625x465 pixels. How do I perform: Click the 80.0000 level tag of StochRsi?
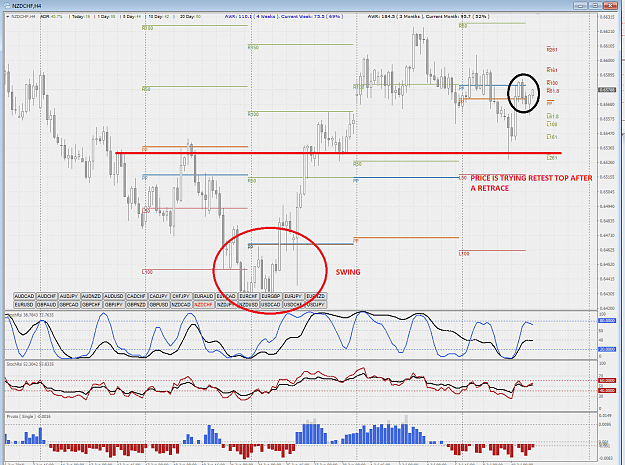coord(607,321)
